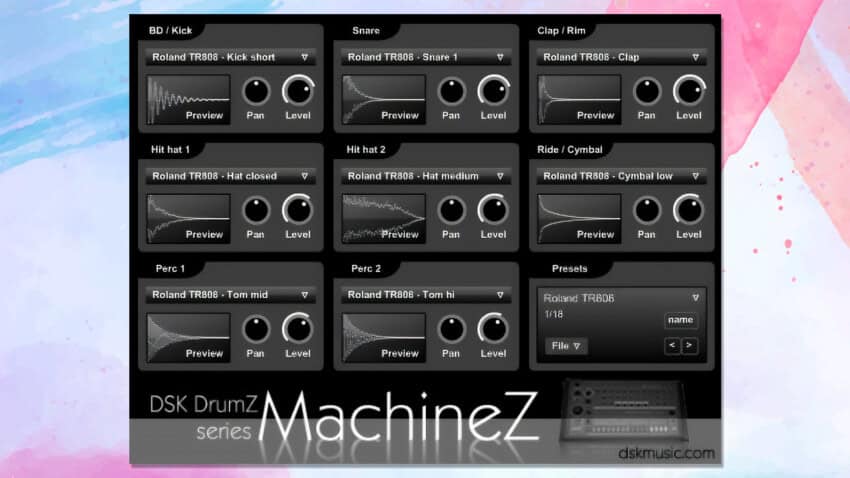Viewport: 850px width, 478px height.
Task: Open the BD / Kick sample dropdown
Action: pos(230,57)
